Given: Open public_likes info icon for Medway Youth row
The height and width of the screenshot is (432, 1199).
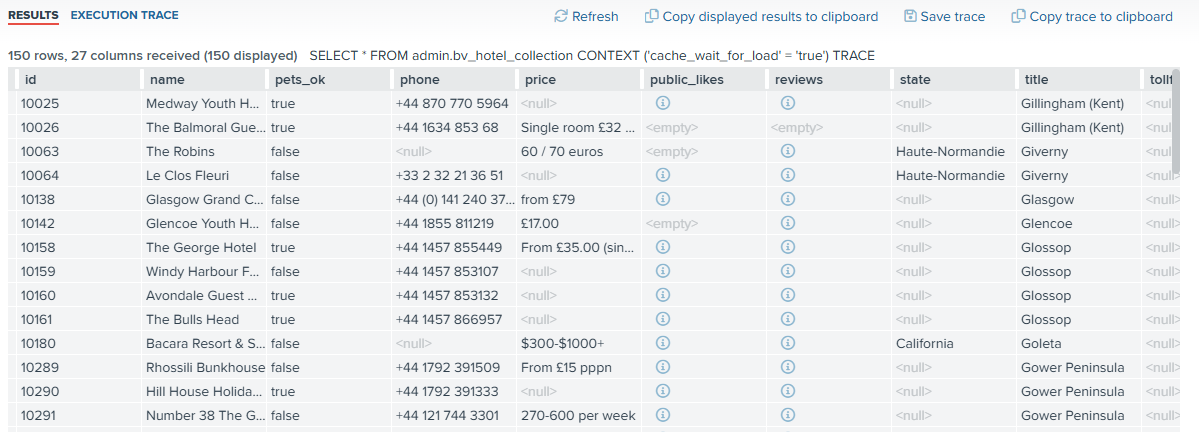Looking at the screenshot, I should (x=663, y=102).
